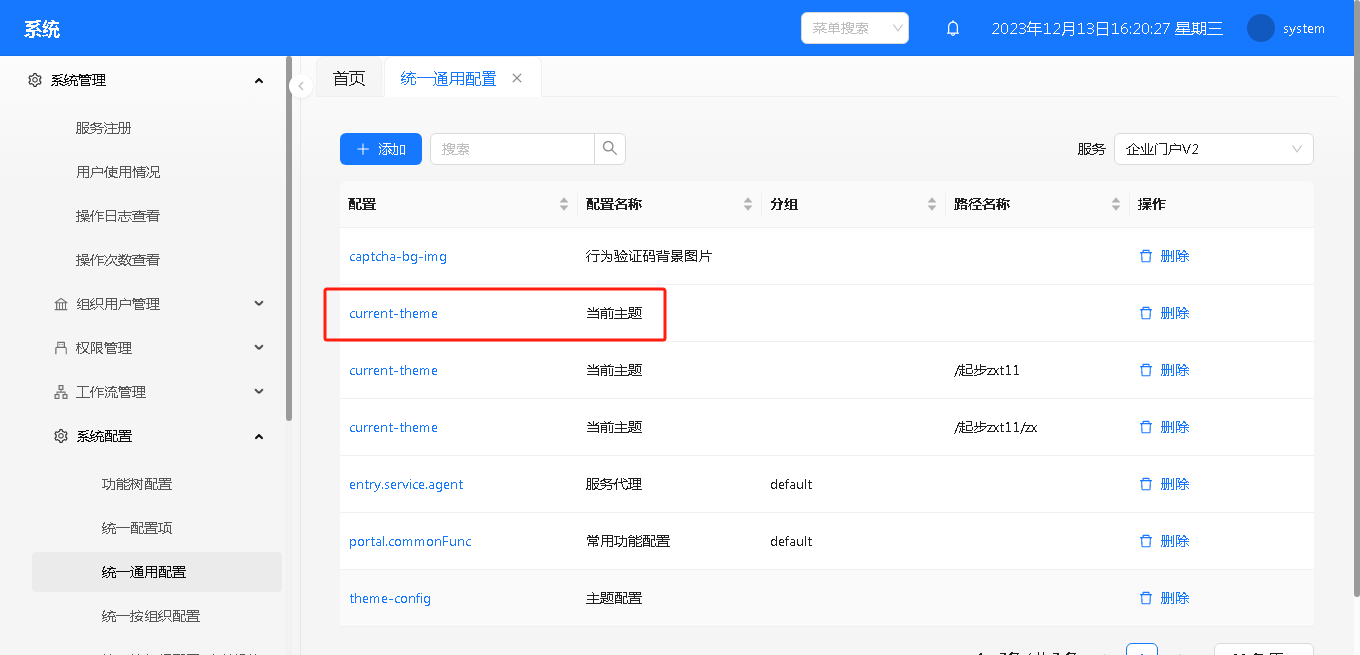The width and height of the screenshot is (1360, 655).
Task: Click the search magnifier icon button
Action: click(x=610, y=149)
